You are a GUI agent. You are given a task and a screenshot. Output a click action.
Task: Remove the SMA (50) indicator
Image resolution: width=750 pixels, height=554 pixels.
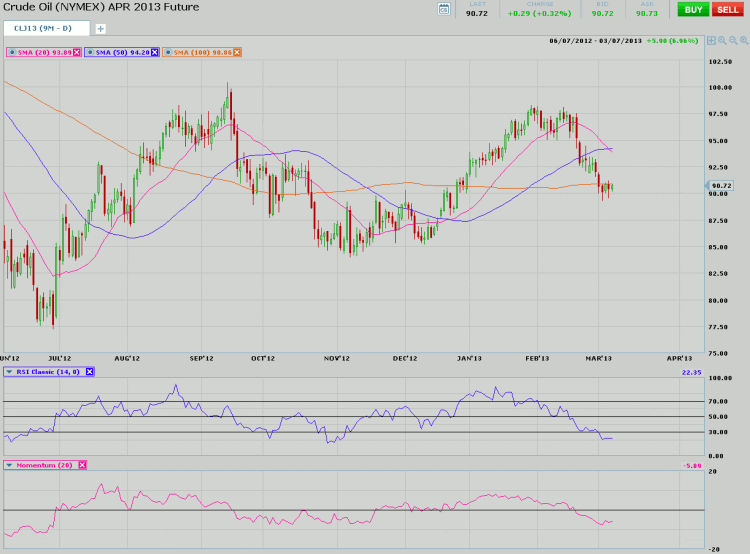click(x=154, y=51)
